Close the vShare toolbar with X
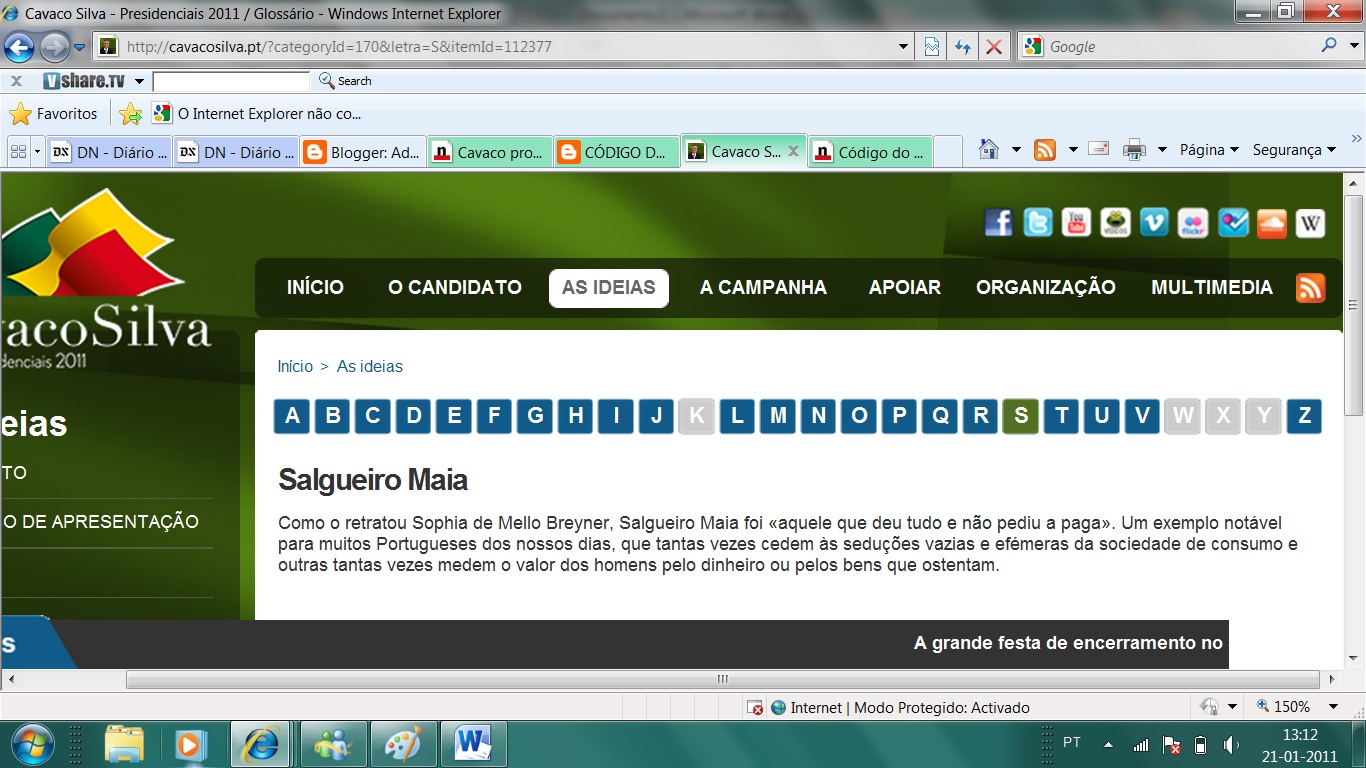This screenshot has height=768, width=1366. pyautogui.click(x=16, y=81)
